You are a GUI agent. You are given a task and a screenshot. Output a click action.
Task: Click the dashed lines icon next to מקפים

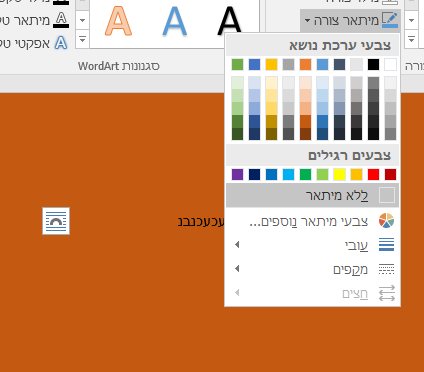pyautogui.click(x=387, y=269)
